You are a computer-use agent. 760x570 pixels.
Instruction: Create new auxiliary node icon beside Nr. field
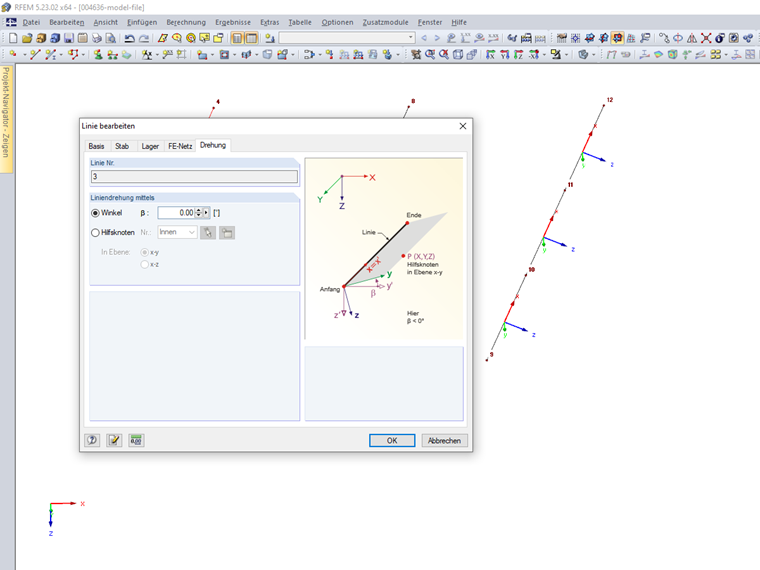coord(227,233)
